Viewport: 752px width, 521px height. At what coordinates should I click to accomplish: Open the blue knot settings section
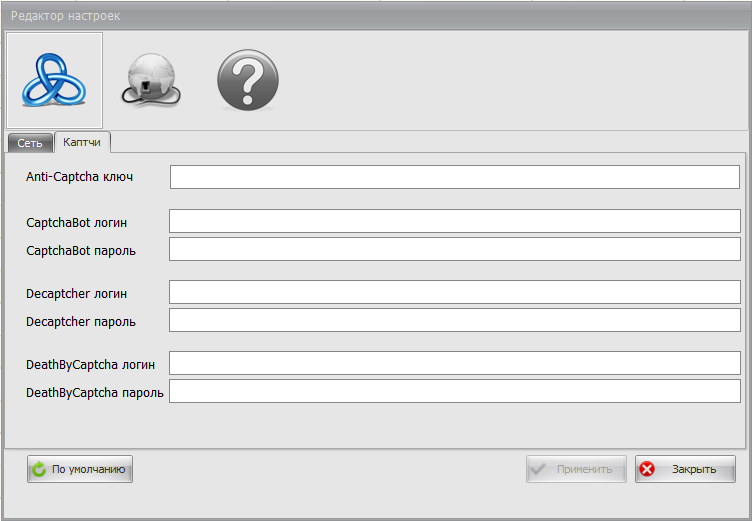coord(54,80)
